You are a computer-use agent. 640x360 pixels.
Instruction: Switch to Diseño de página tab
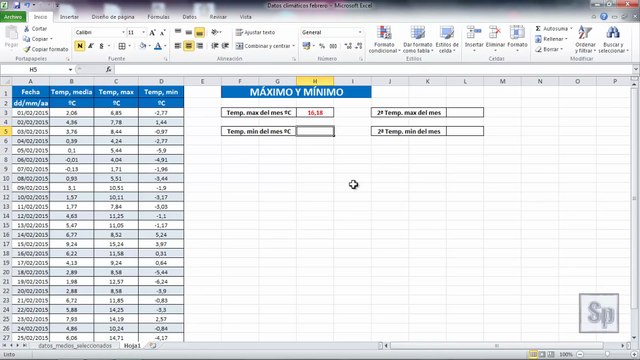(x=113, y=17)
